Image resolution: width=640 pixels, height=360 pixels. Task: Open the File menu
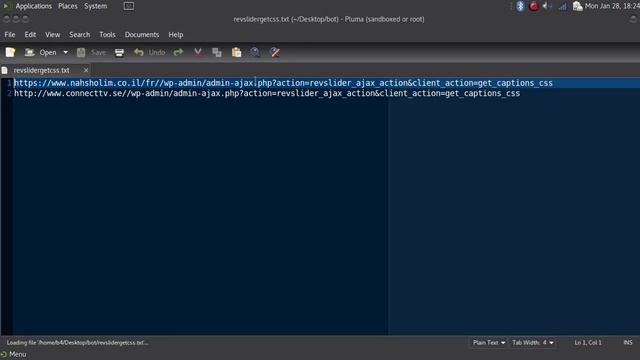10,35
